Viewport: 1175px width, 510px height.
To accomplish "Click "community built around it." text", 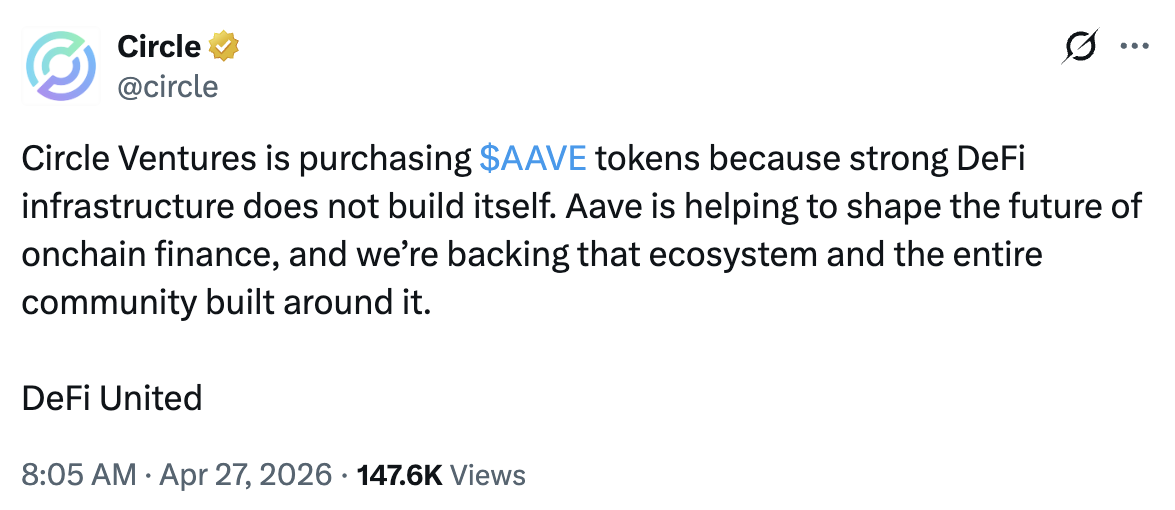I will coord(226,302).
